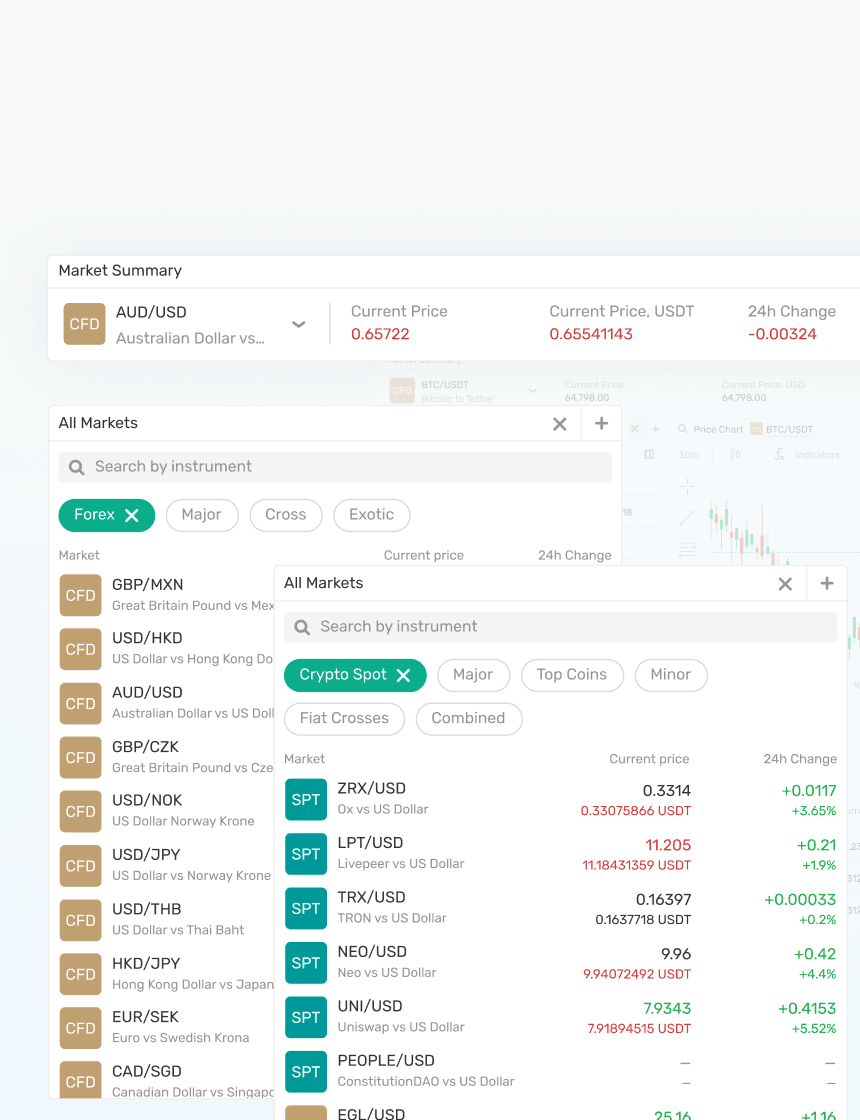Select the crosshair tool in the background chart
Screen dimensions: 860x1120
687,487
